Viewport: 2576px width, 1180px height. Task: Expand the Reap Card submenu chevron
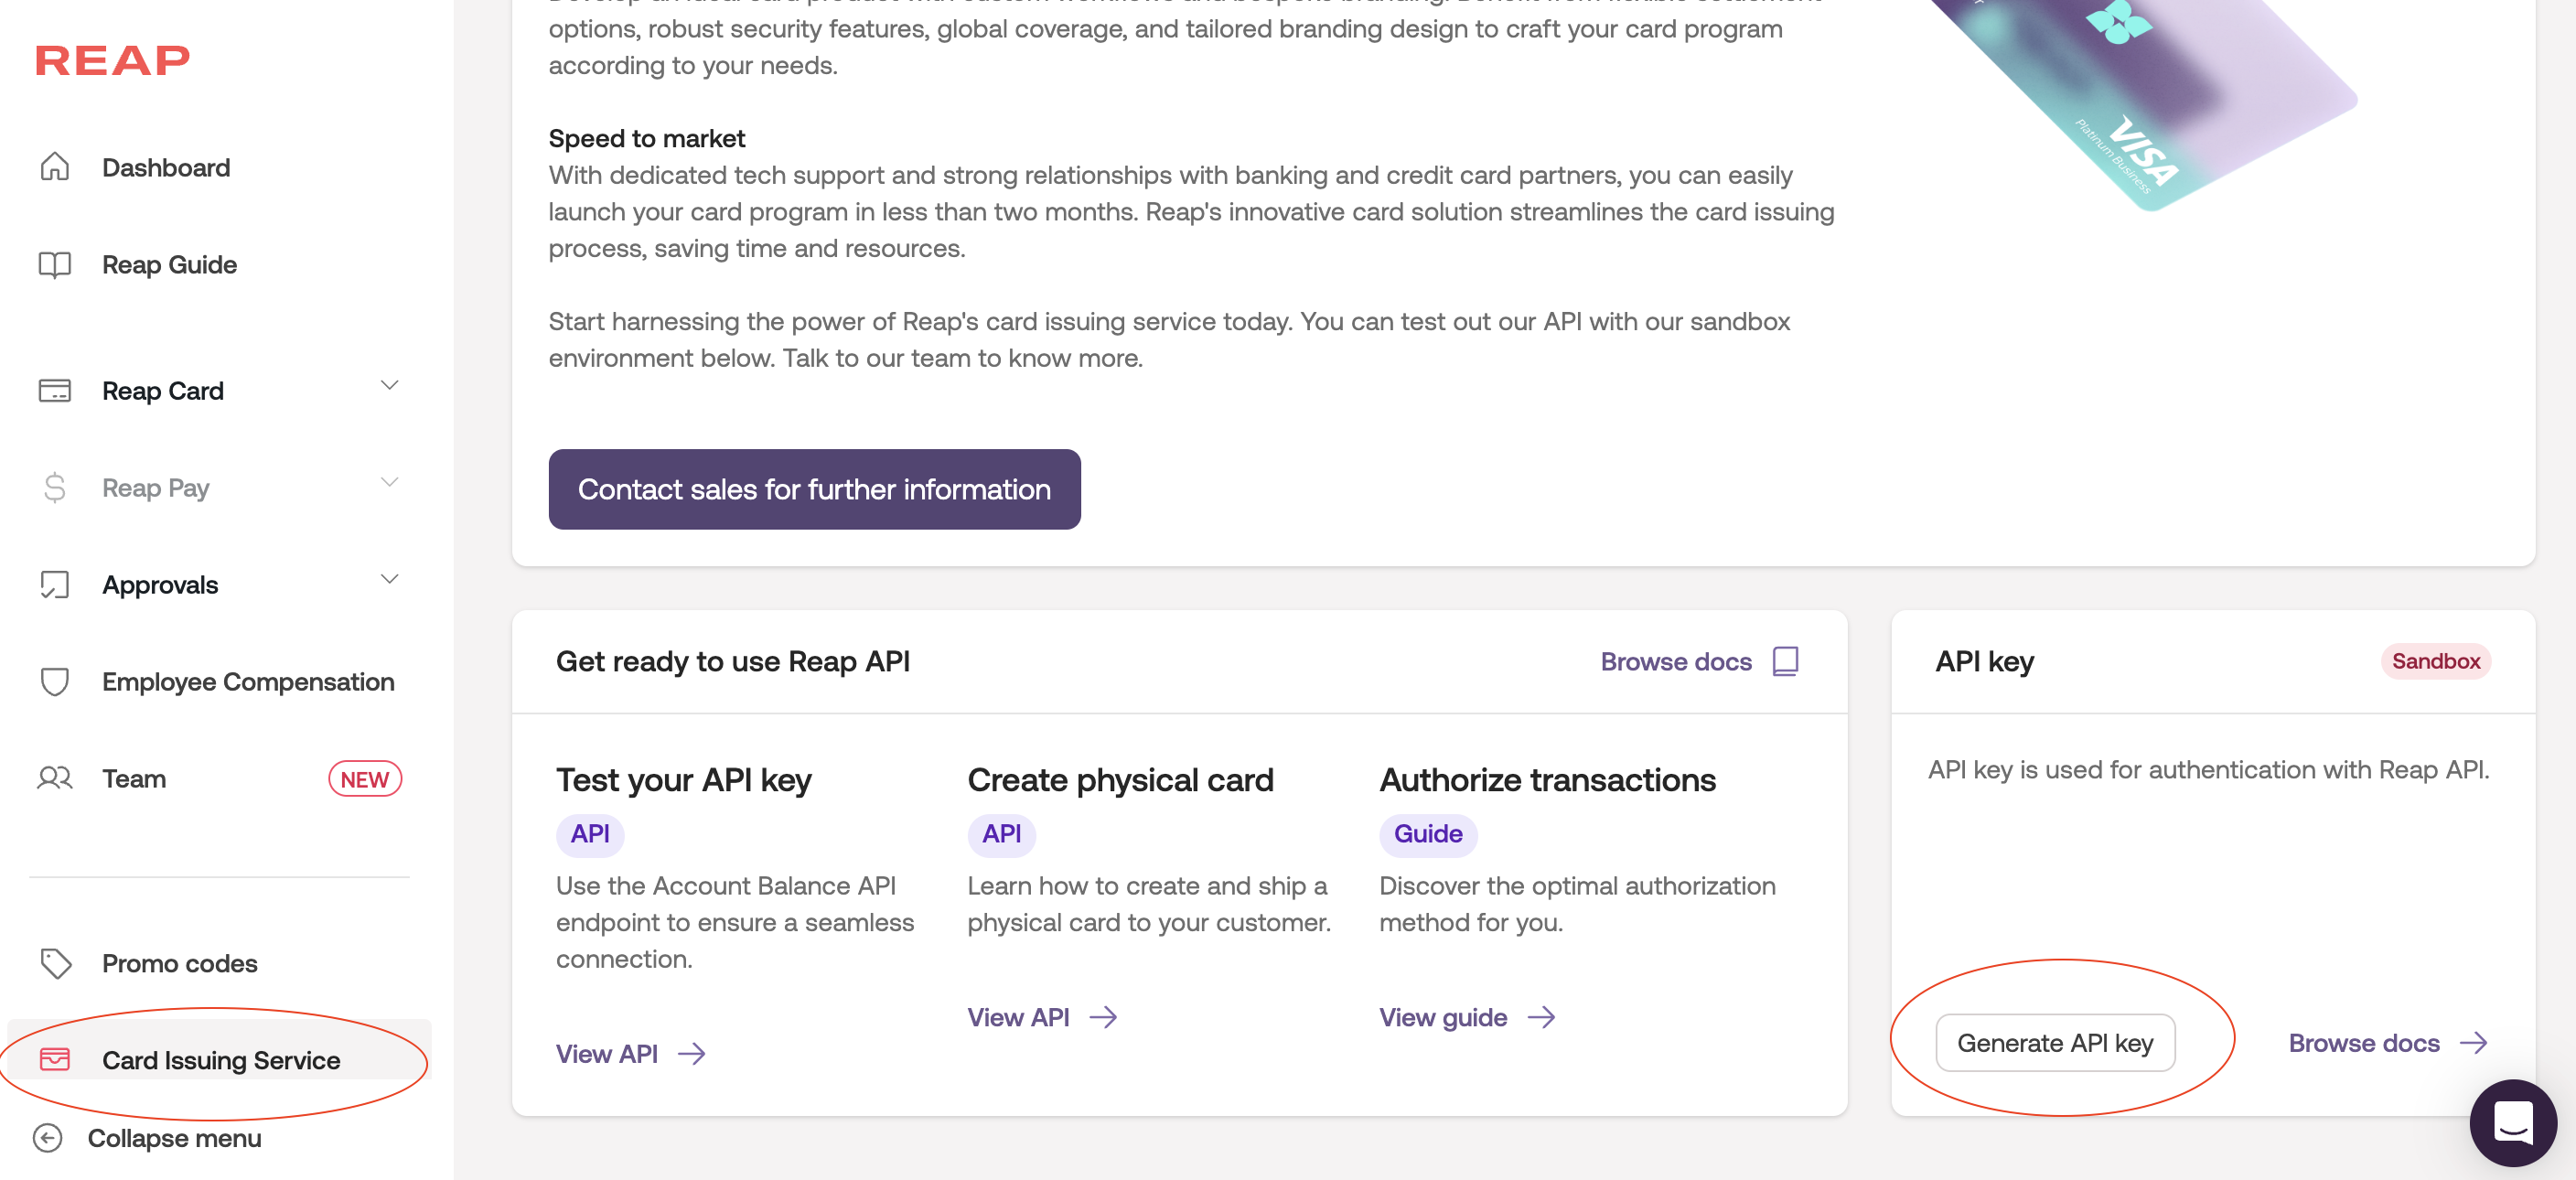point(389,385)
